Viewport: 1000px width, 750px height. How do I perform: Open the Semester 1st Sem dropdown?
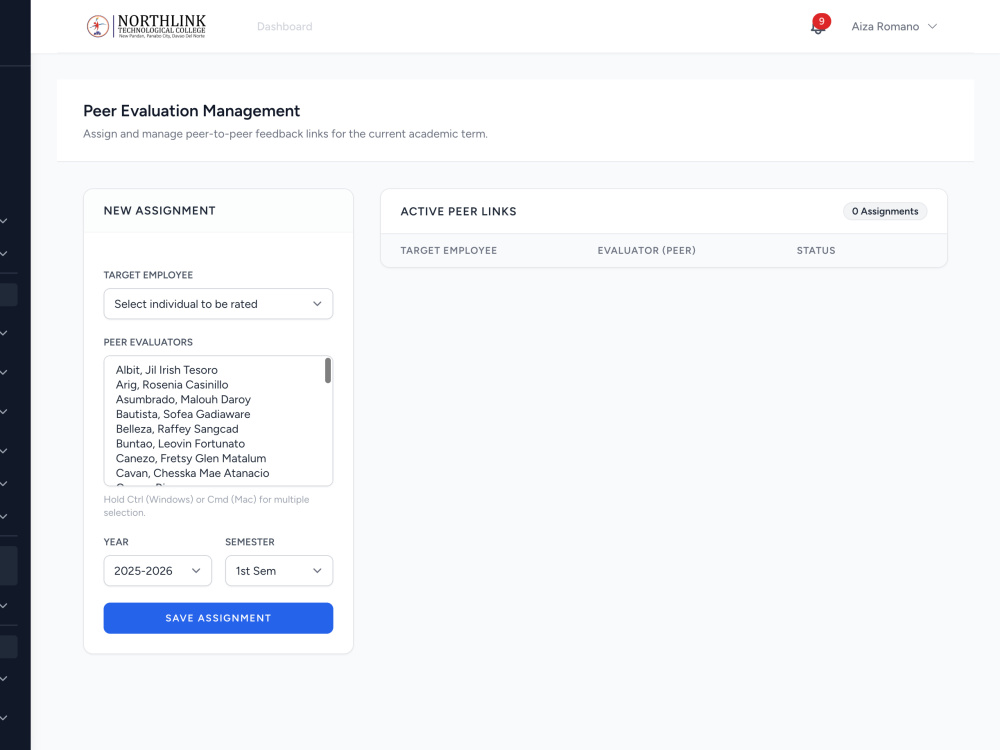point(279,571)
